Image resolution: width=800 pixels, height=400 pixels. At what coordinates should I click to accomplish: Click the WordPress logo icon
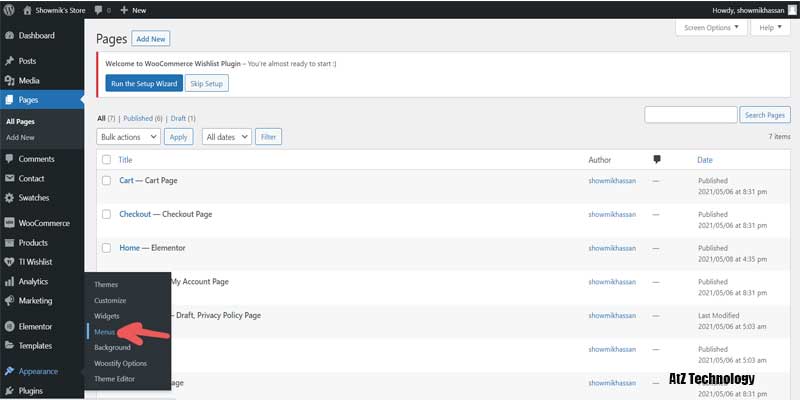tap(10, 9)
